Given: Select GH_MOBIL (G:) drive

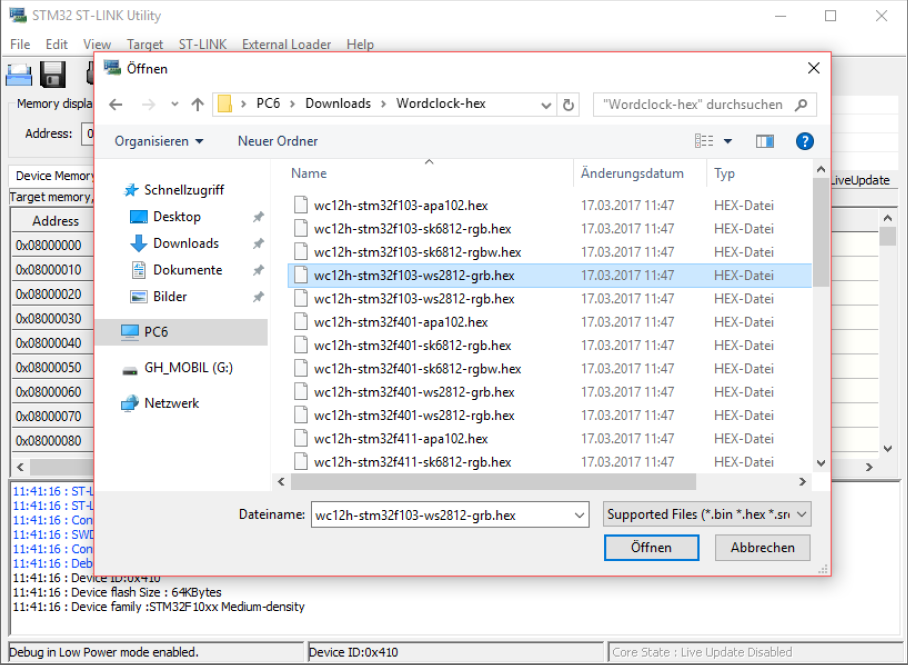Looking at the screenshot, I should click(177, 368).
